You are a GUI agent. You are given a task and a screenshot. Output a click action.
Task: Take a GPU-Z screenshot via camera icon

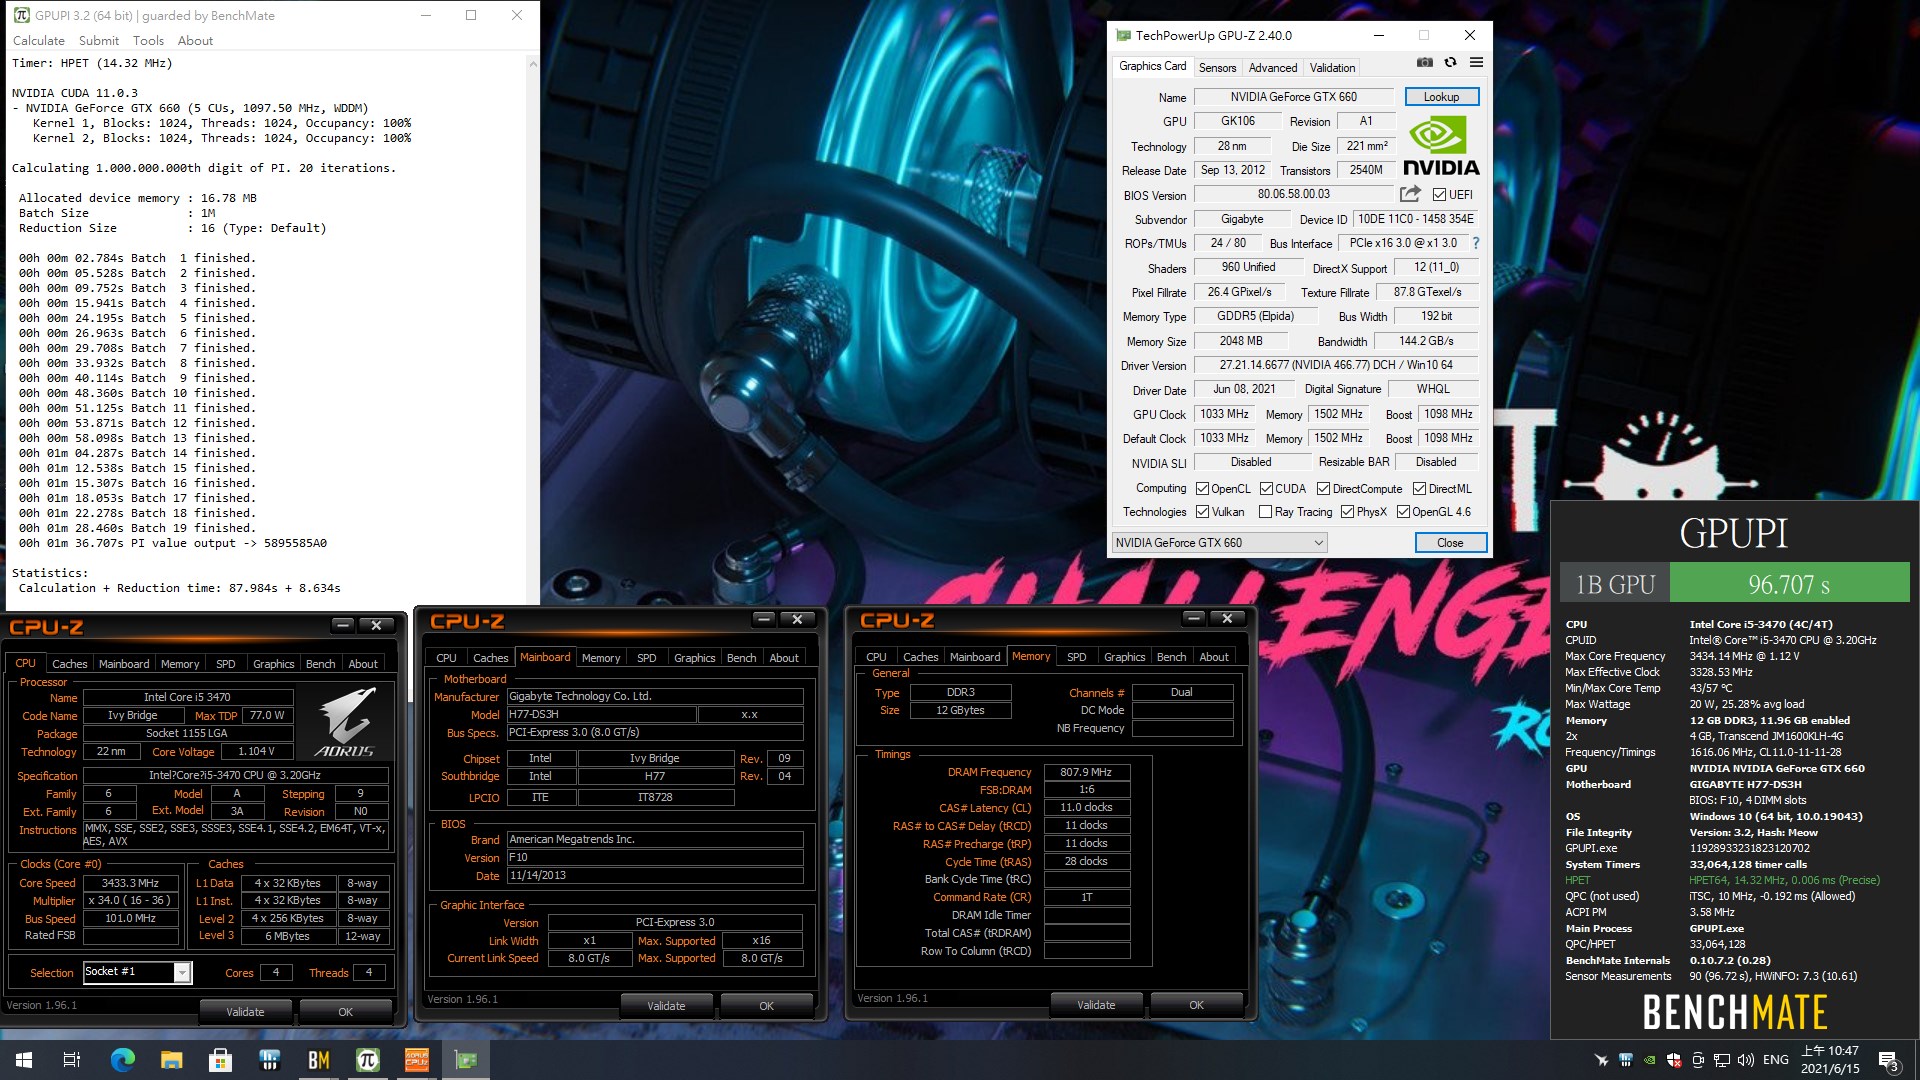pos(1424,63)
